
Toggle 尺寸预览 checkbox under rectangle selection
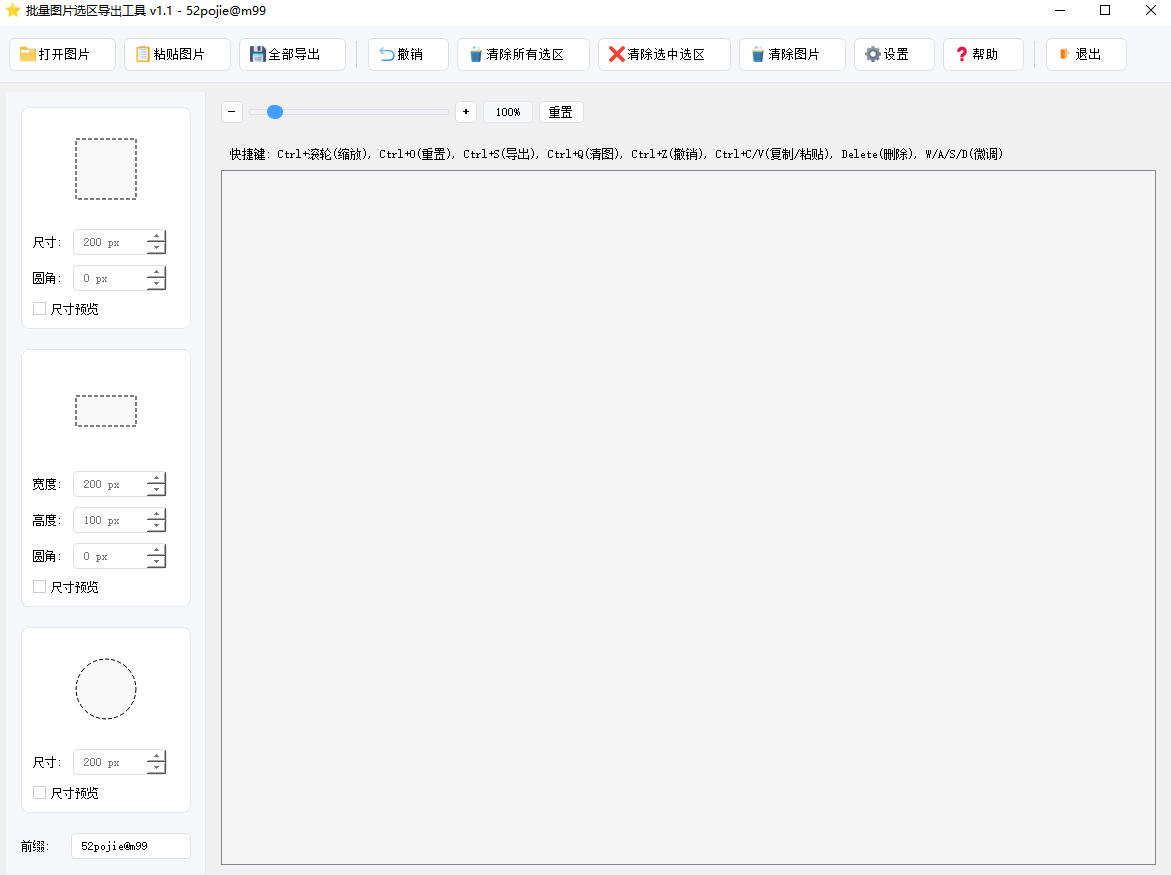40,587
